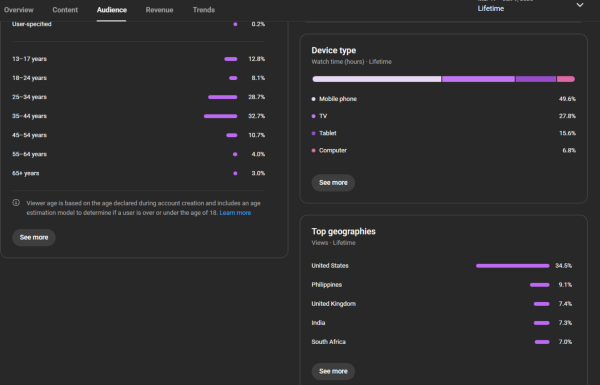Click the 32.7% bar for 35–44 years
This screenshot has width=600, height=385.
pyautogui.click(x=220, y=116)
